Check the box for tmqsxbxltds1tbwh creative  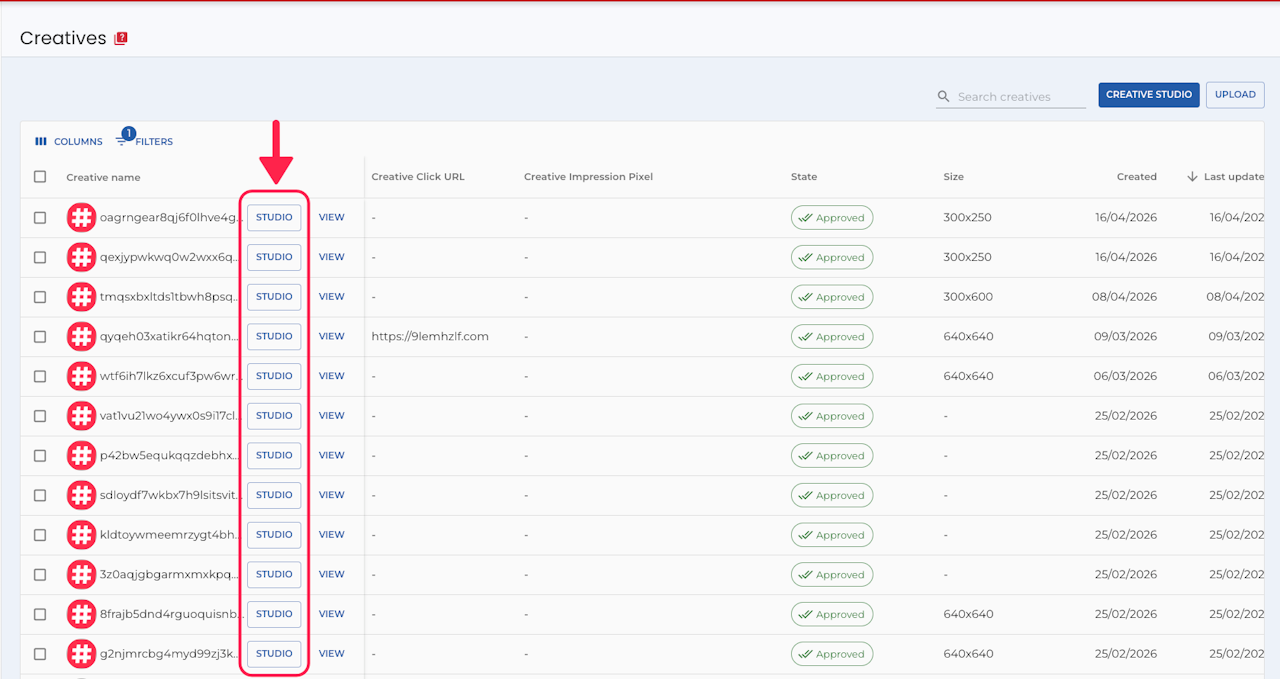tap(40, 297)
